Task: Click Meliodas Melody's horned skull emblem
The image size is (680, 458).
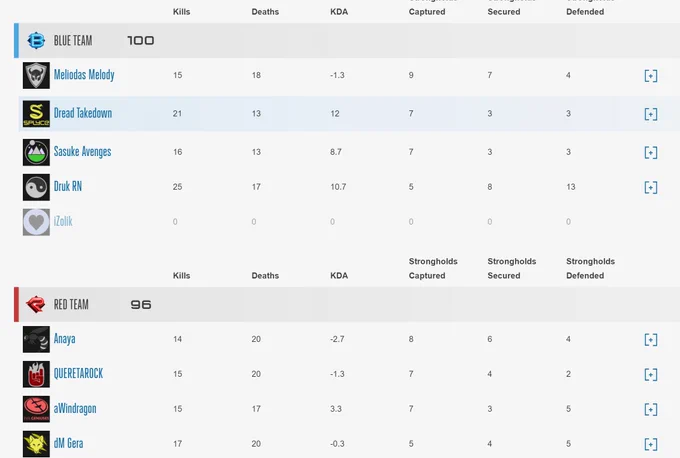Action: tap(36, 75)
